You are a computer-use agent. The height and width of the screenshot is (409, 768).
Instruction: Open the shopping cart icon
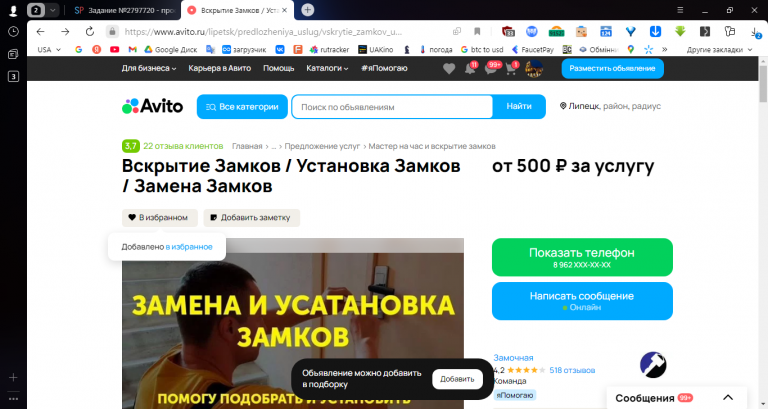click(511, 69)
